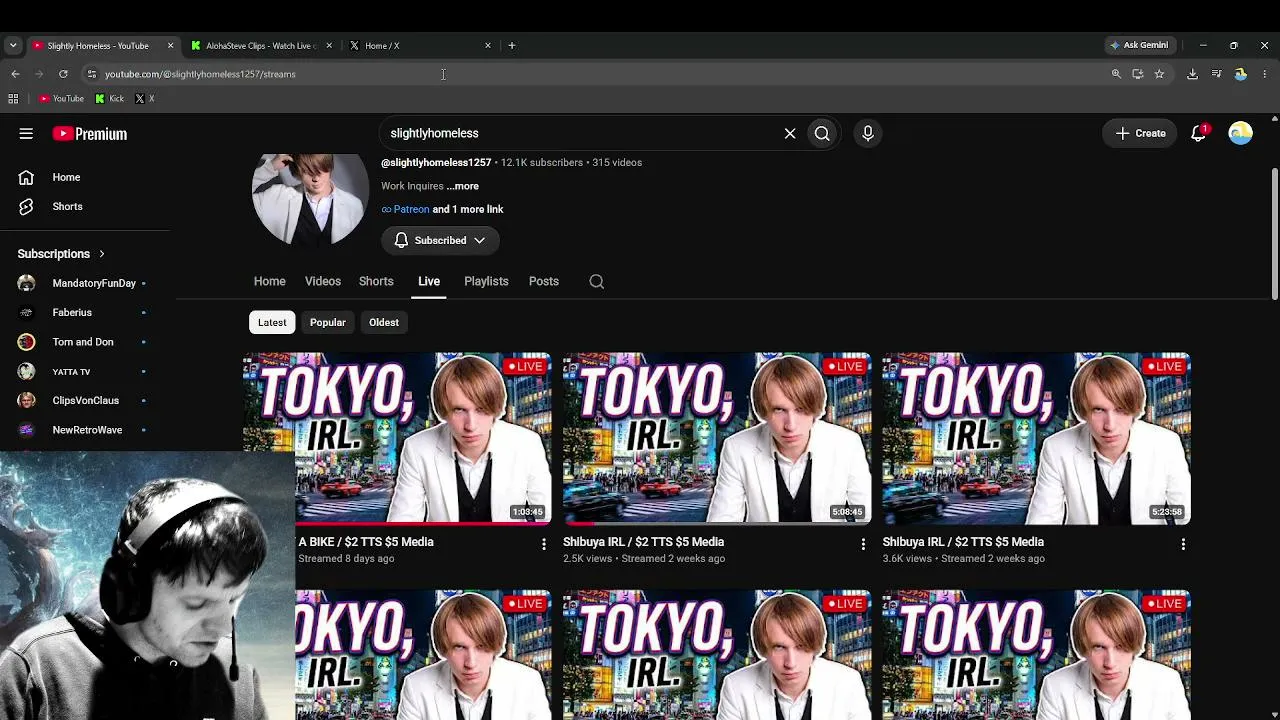This screenshot has width=1280, height=720.
Task: Open the Chrome three-dot menu
Action: (x=1264, y=74)
